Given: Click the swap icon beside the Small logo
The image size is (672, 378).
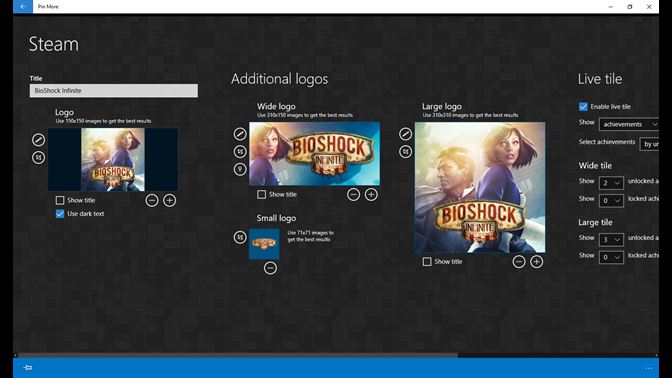Looking at the screenshot, I should click(240, 237).
